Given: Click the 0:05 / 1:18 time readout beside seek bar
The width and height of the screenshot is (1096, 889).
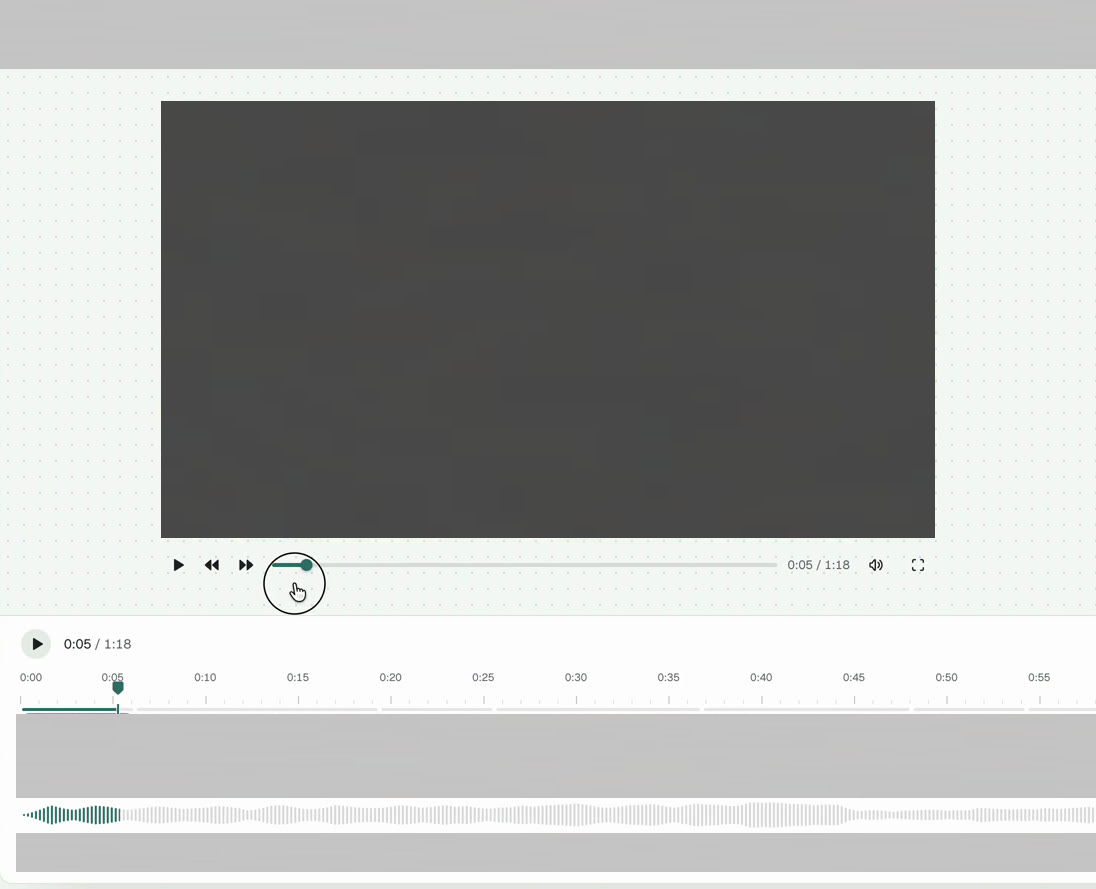Looking at the screenshot, I should click(819, 565).
